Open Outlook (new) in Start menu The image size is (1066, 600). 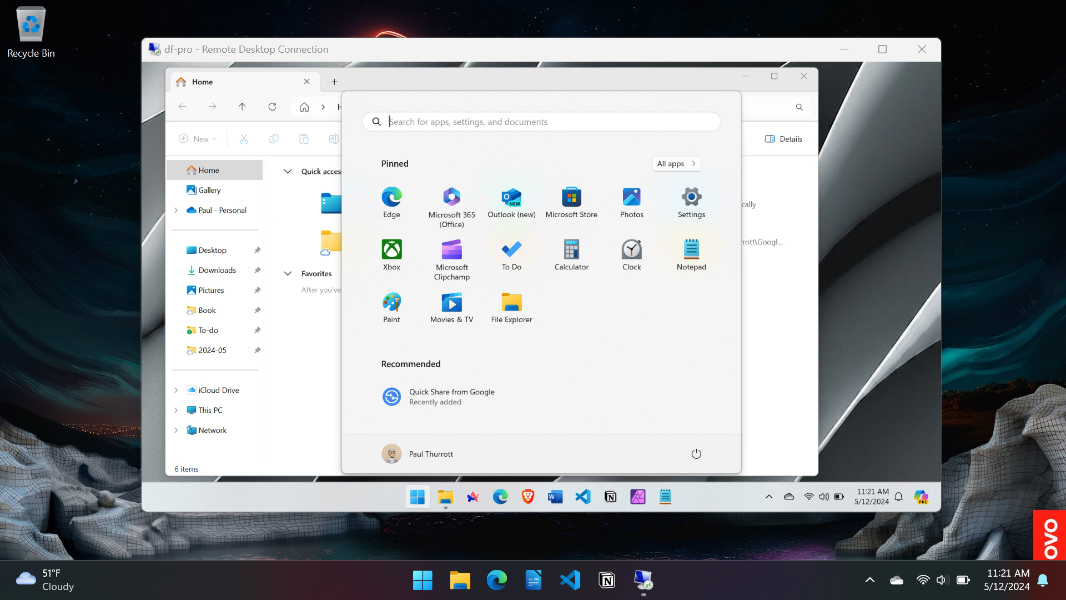[x=511, y=202]
